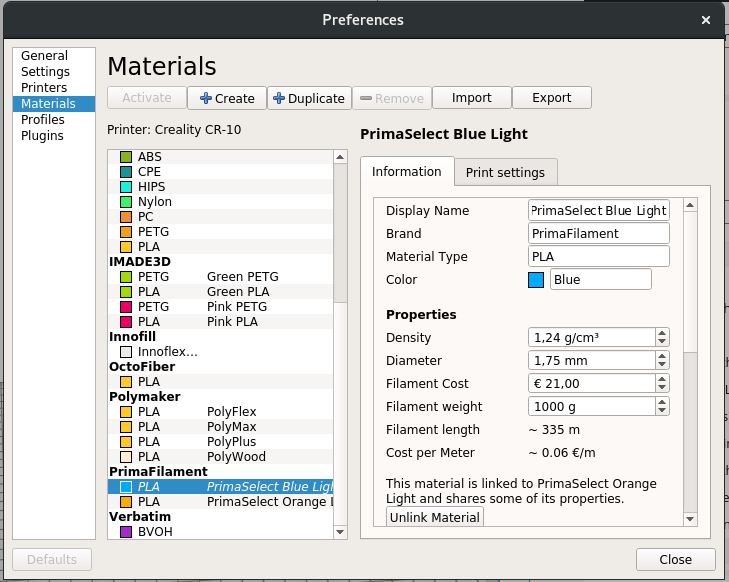Open the Profiles preferences page
This screenshot has height=582, width=729.
[x=43, y=120]
